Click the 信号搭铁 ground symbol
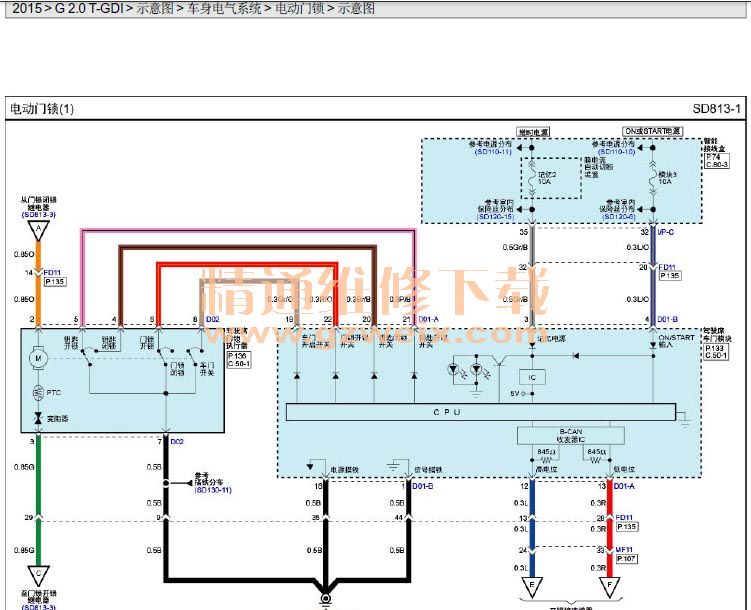Viewport: 751px width, 610px height. coord(393,466)
